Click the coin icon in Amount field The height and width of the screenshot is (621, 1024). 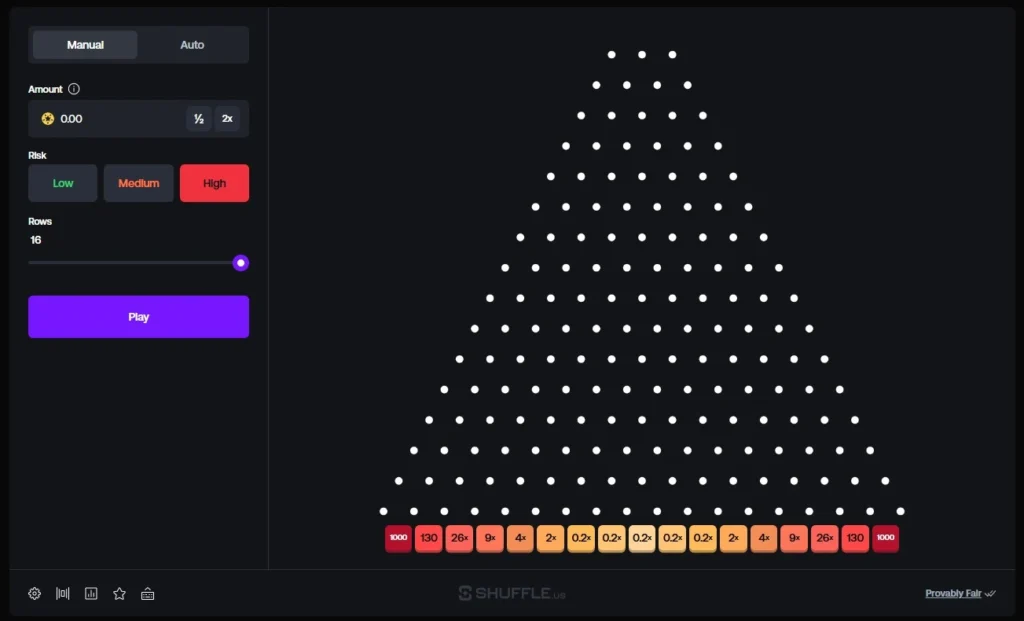pos(47,119)
